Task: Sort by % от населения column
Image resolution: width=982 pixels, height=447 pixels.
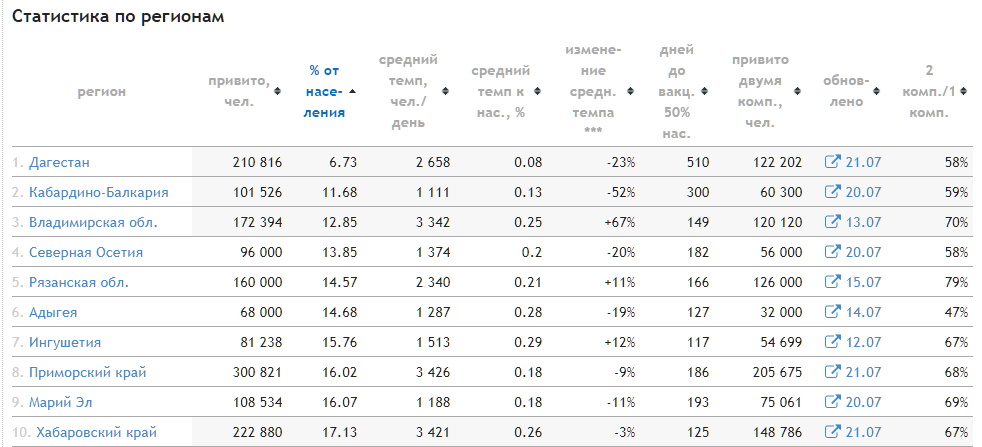Action: pos(325,91)
